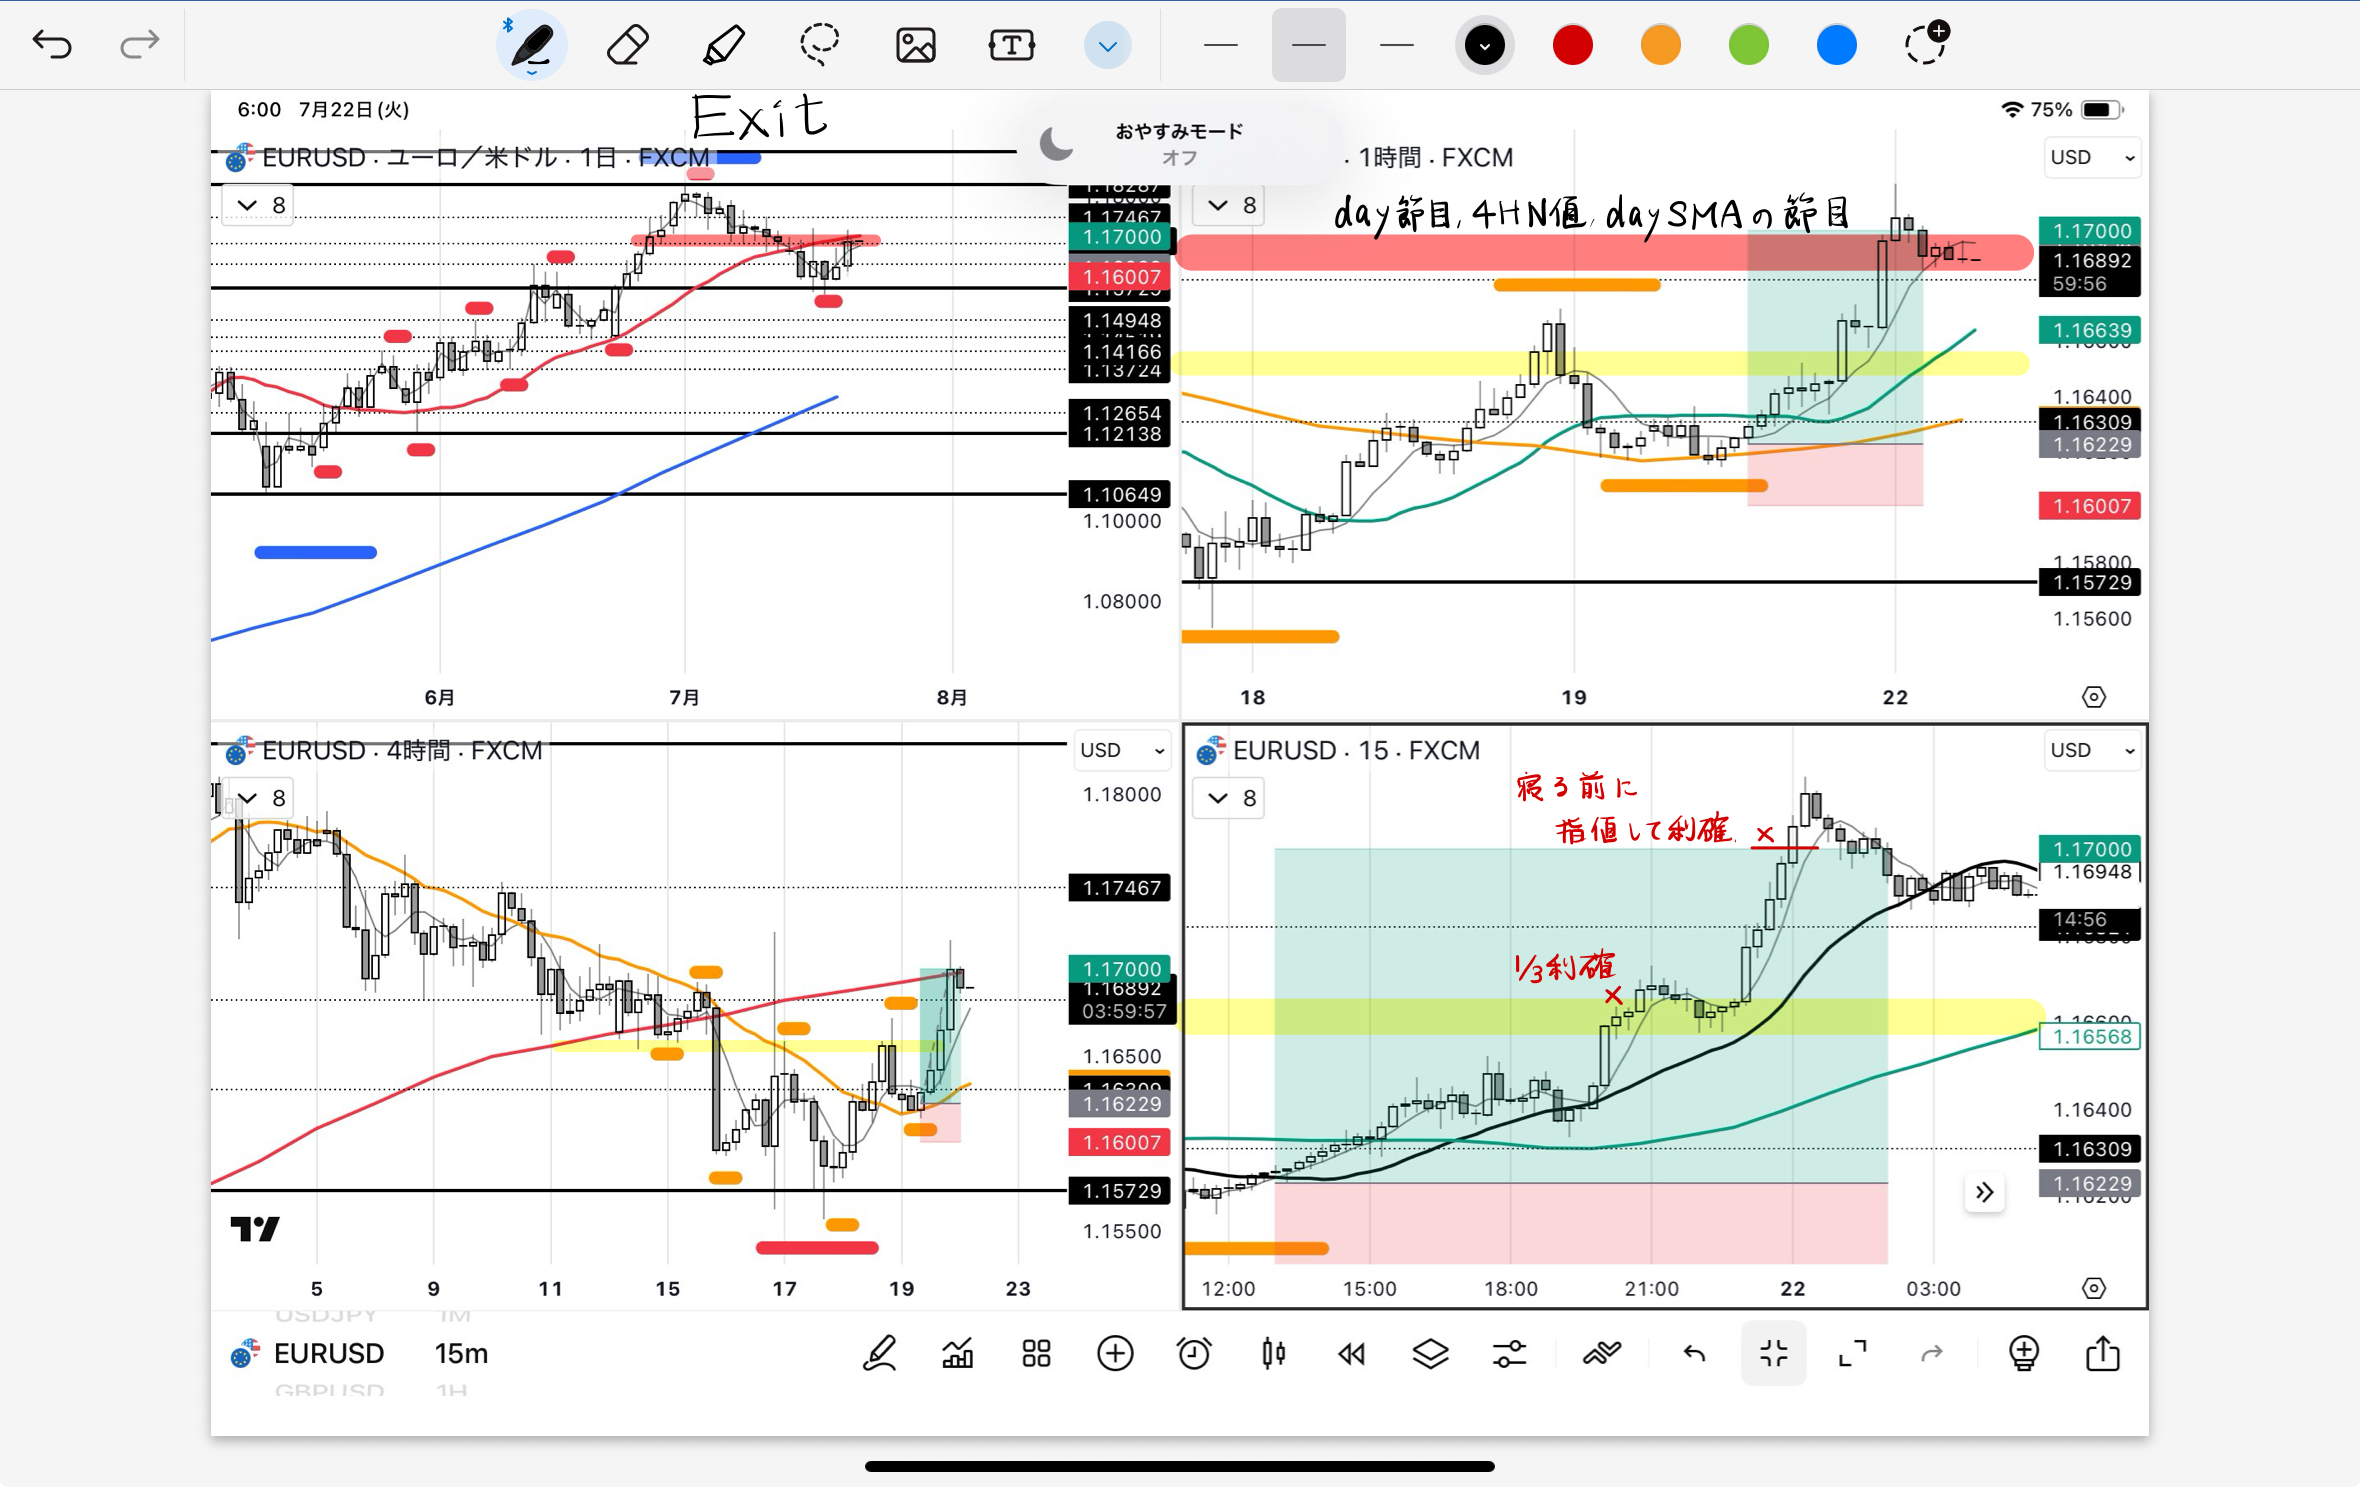Jump to latest bar on 15-minute chart
Screen dimensions: 2360x1487
(x=1985, y=1192)
